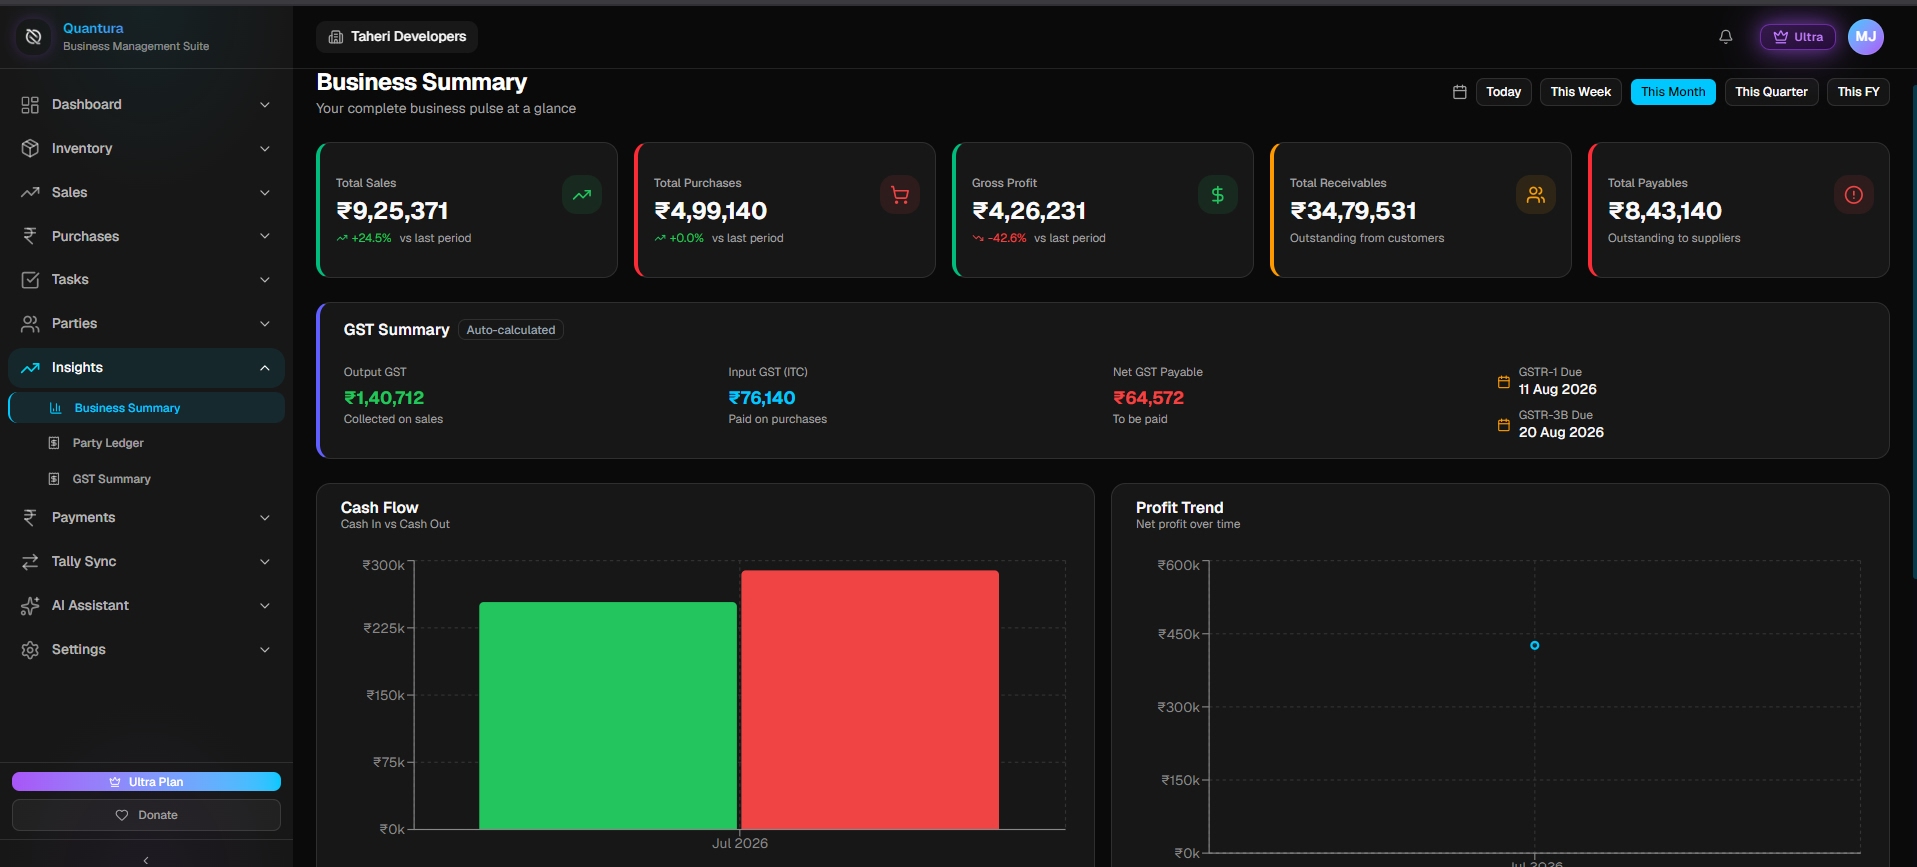Click the calendar icon beside Today
Image resolution: width=1917 pixels, height=867 pixels.
tap(1459, 92)
